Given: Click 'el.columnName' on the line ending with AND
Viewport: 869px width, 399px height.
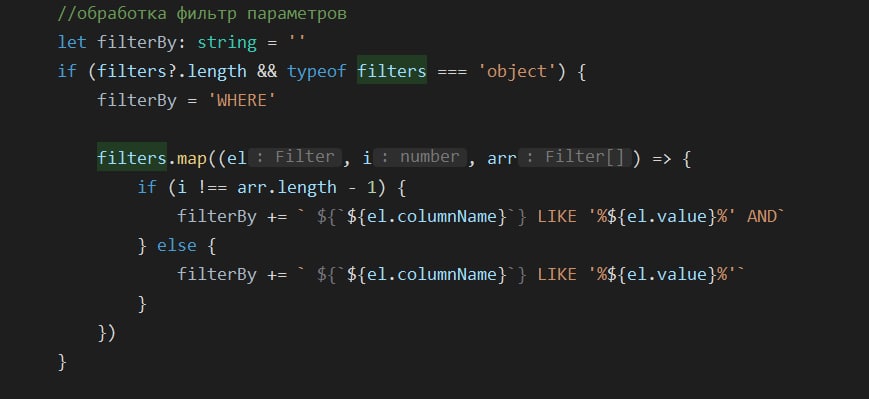Looking at the screenshot, I should pos(432,216).
